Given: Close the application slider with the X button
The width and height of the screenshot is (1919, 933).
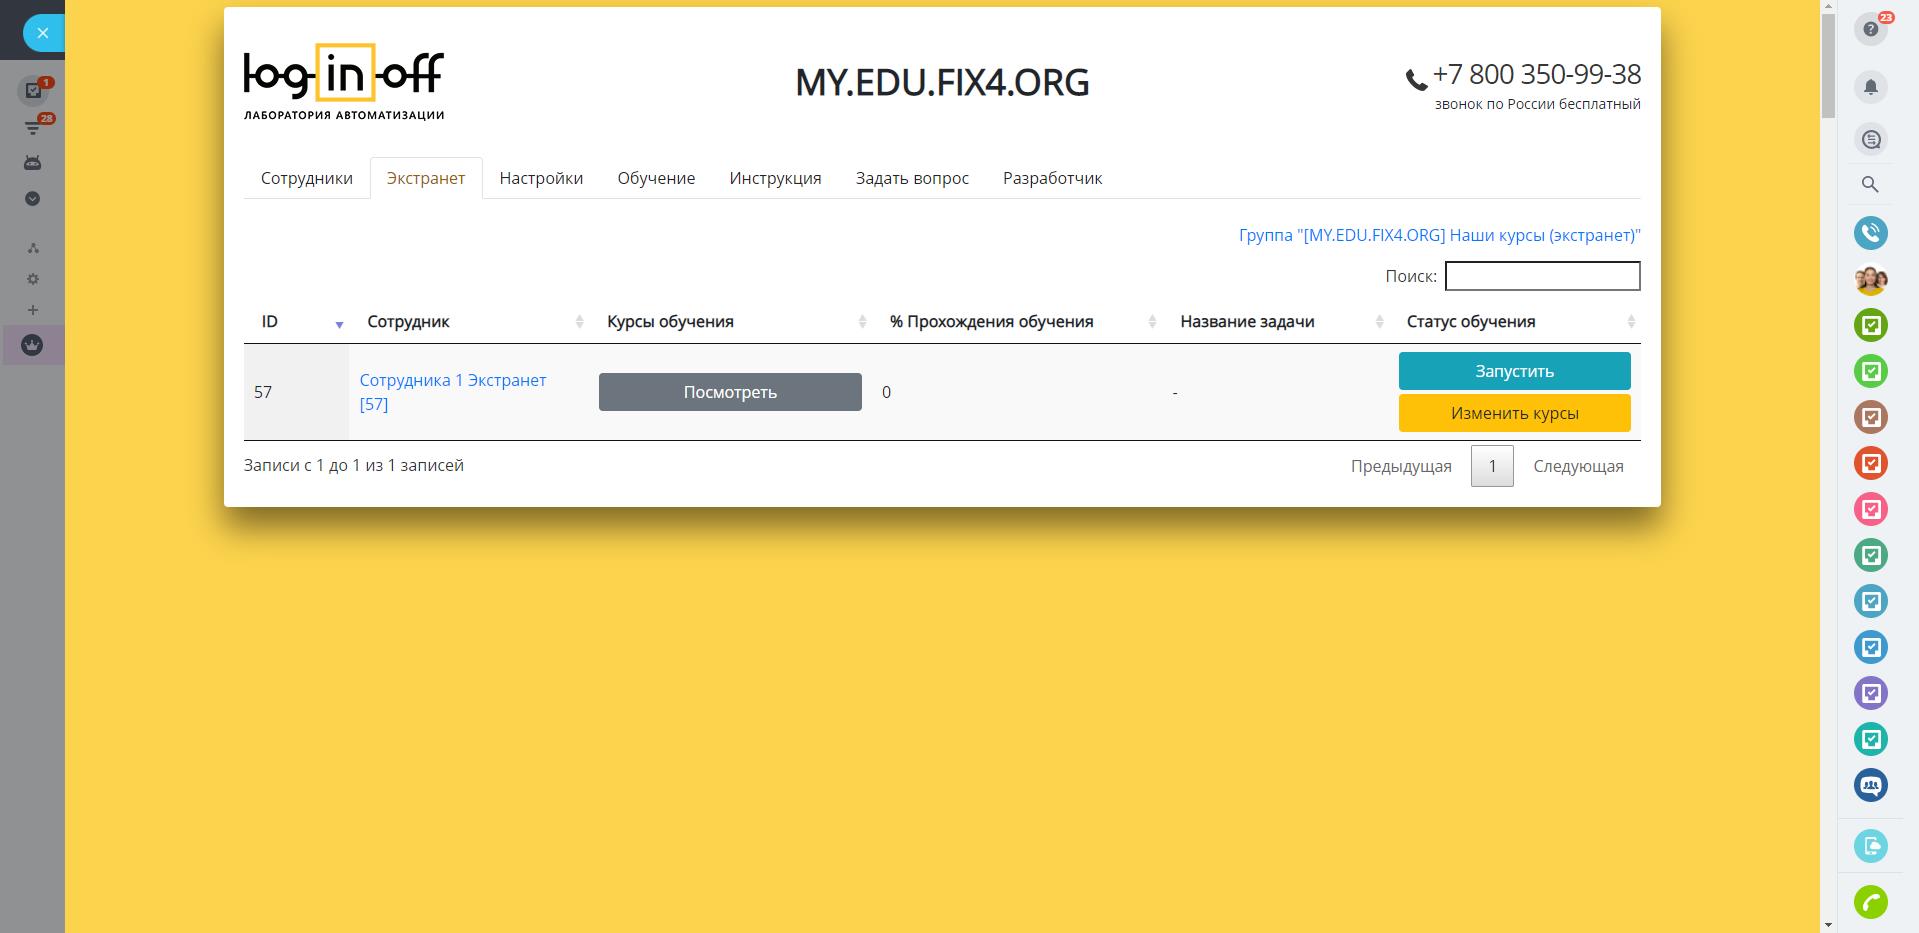Looking at the screenshot, I should coord(42,33).
